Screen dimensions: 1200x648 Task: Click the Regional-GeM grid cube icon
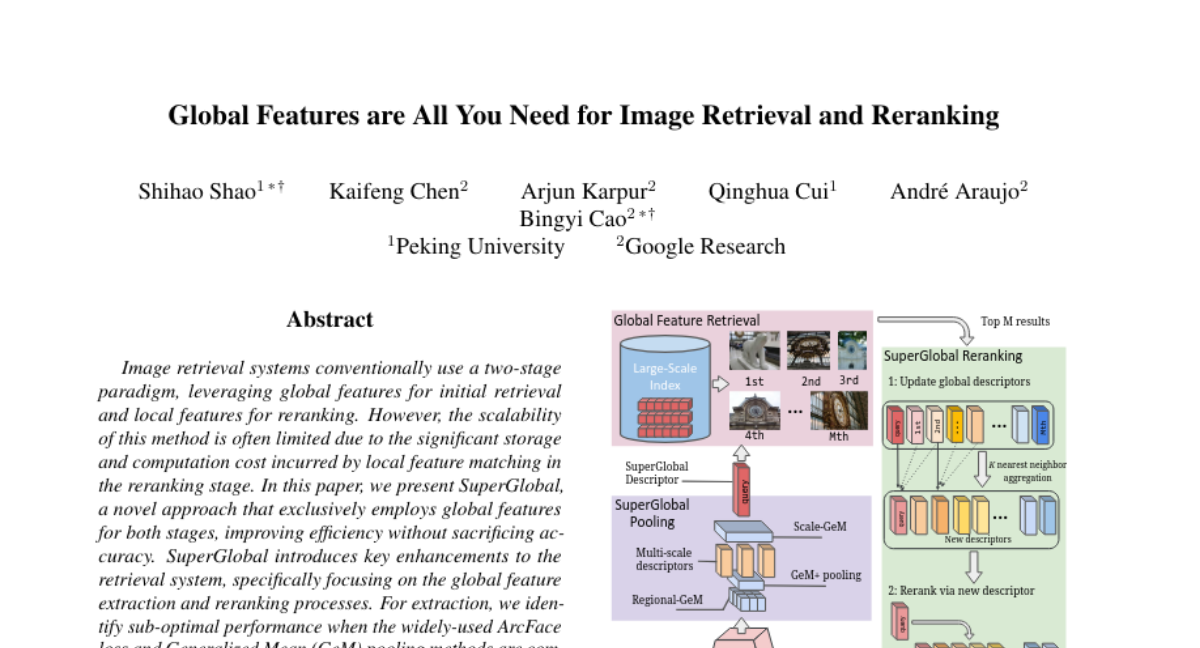pyautogui.click(x=745, y=600)
